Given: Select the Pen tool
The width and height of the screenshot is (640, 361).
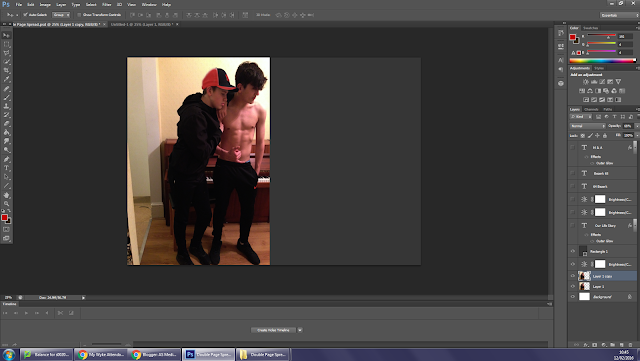Looking at the screenshot, I should coord(7,159).
